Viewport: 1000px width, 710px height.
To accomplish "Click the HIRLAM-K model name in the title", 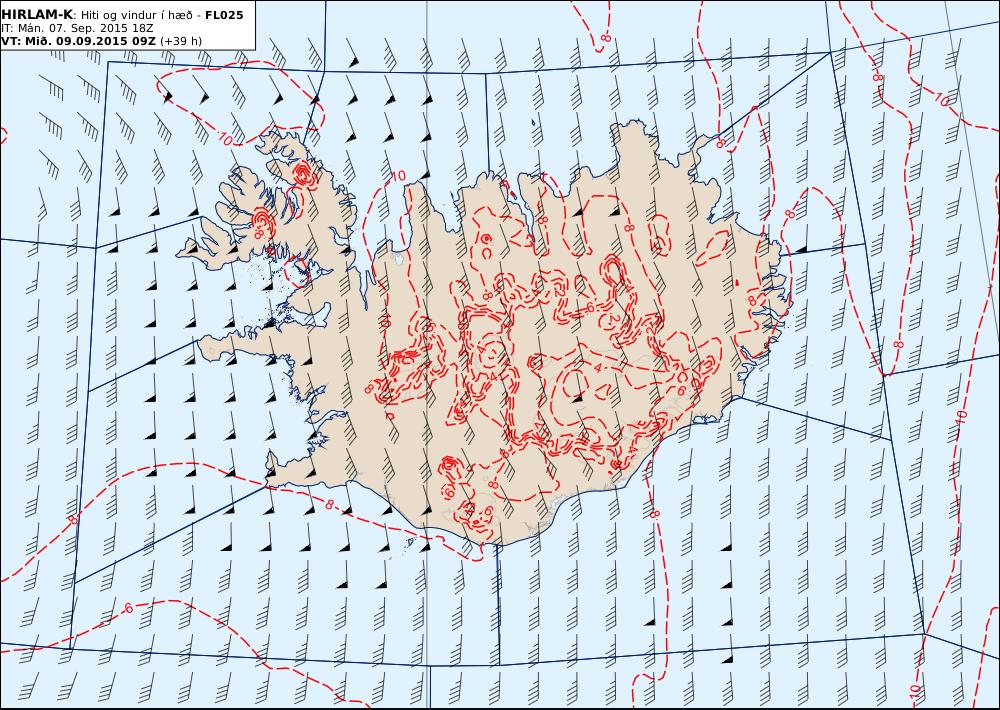I will tap(38, 15).
